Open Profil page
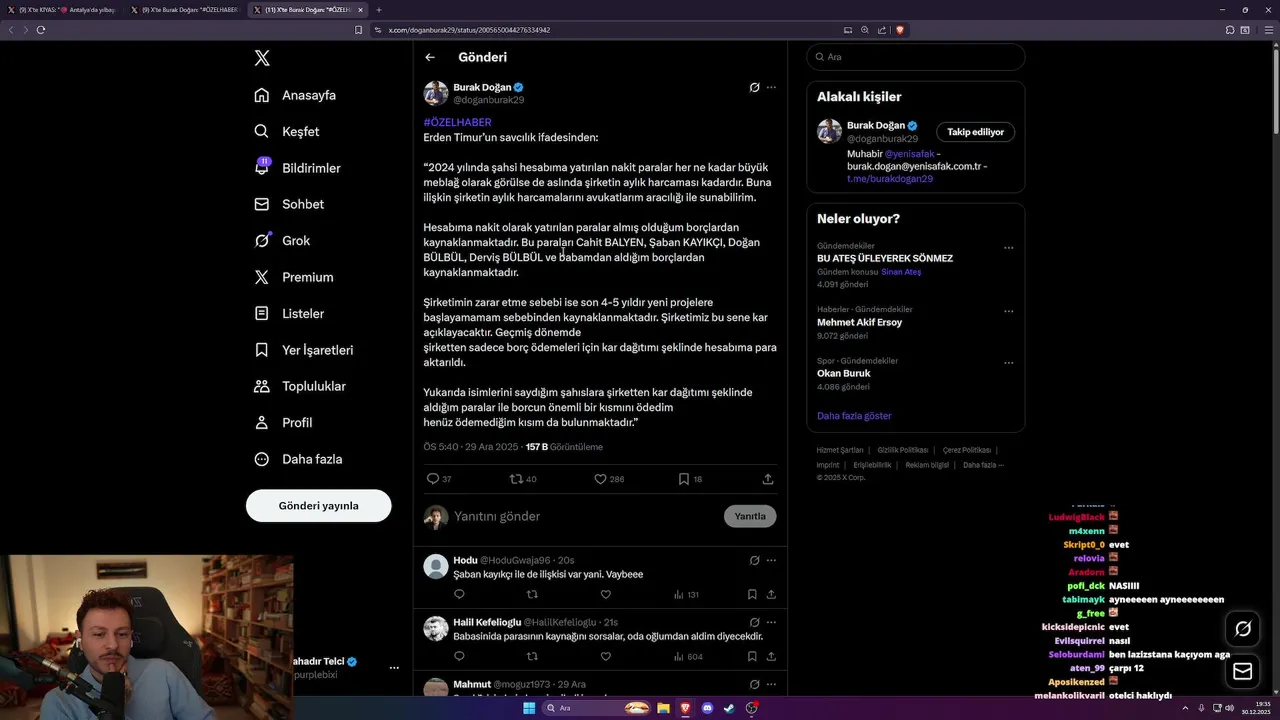Image resolution: width=1280 pixels, height=720 pixels. pyautogui.click(x=283, y=422)
